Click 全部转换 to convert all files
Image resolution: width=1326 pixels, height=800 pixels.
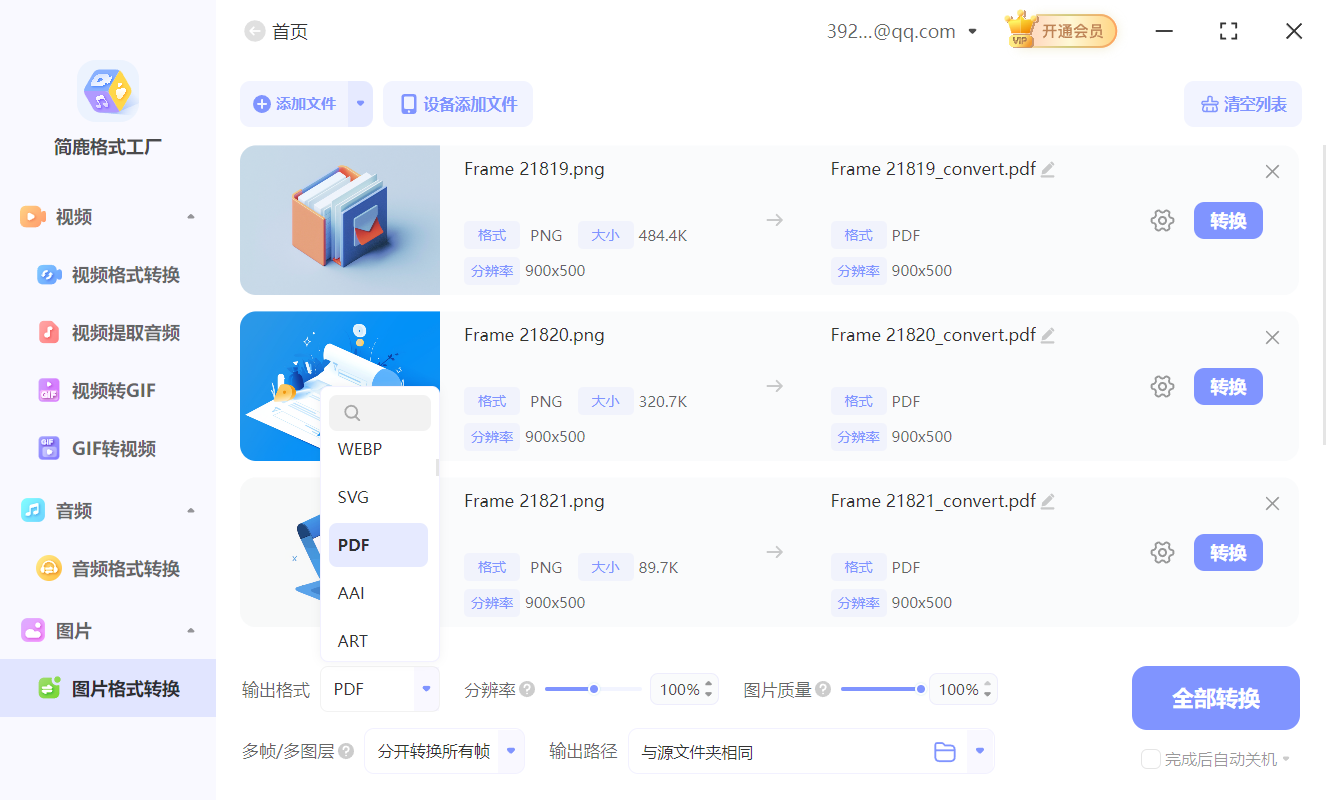tap(1215, 698)
